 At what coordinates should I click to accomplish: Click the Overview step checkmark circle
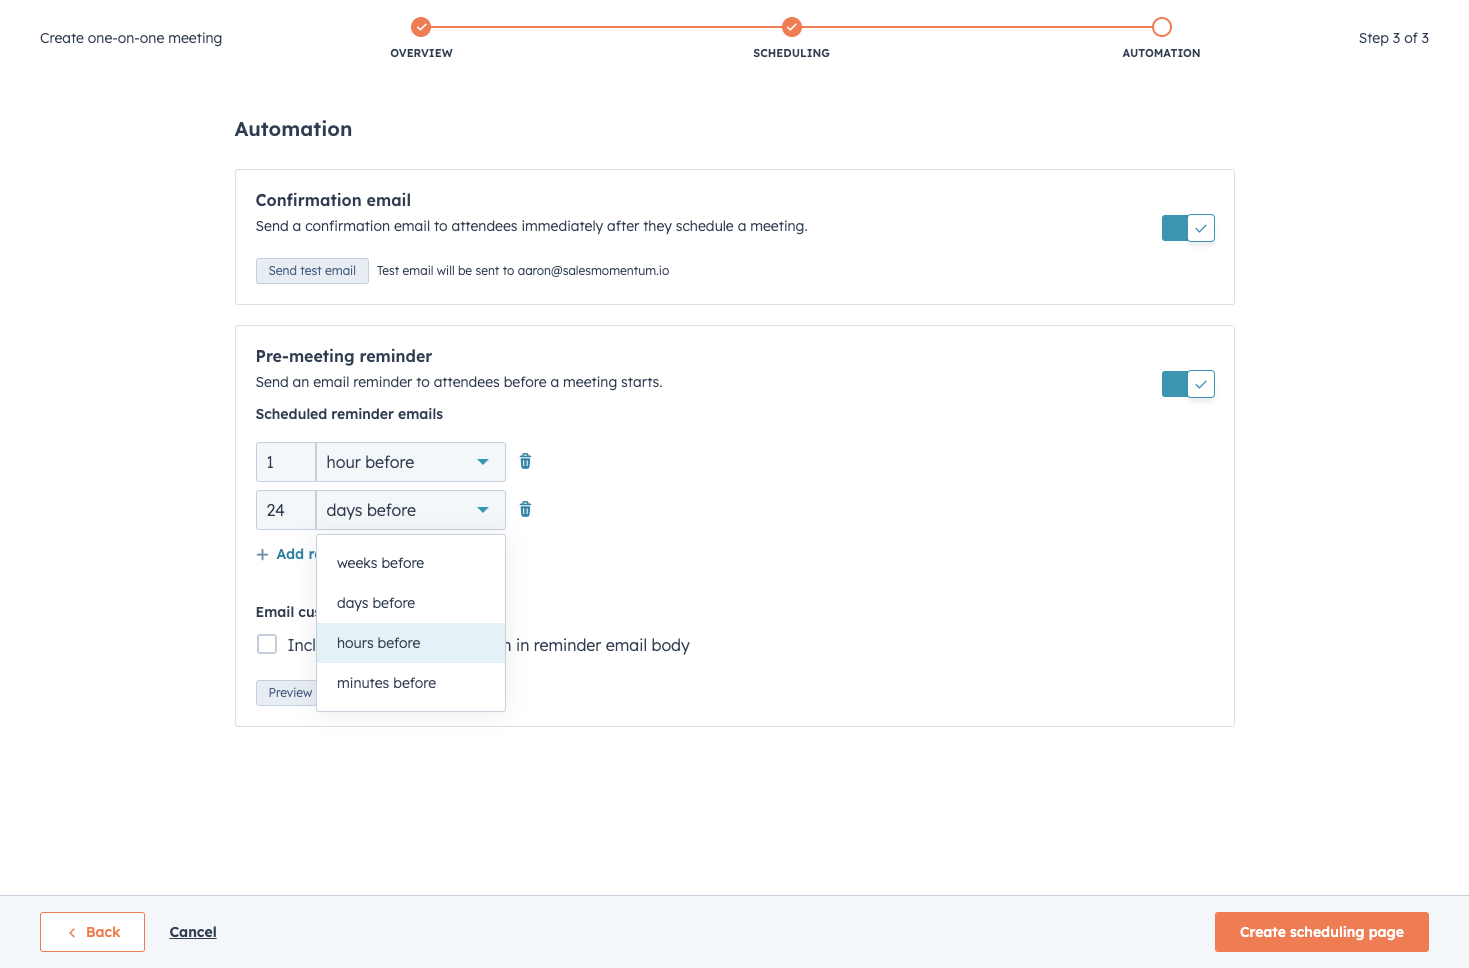[x=421, y=27]
